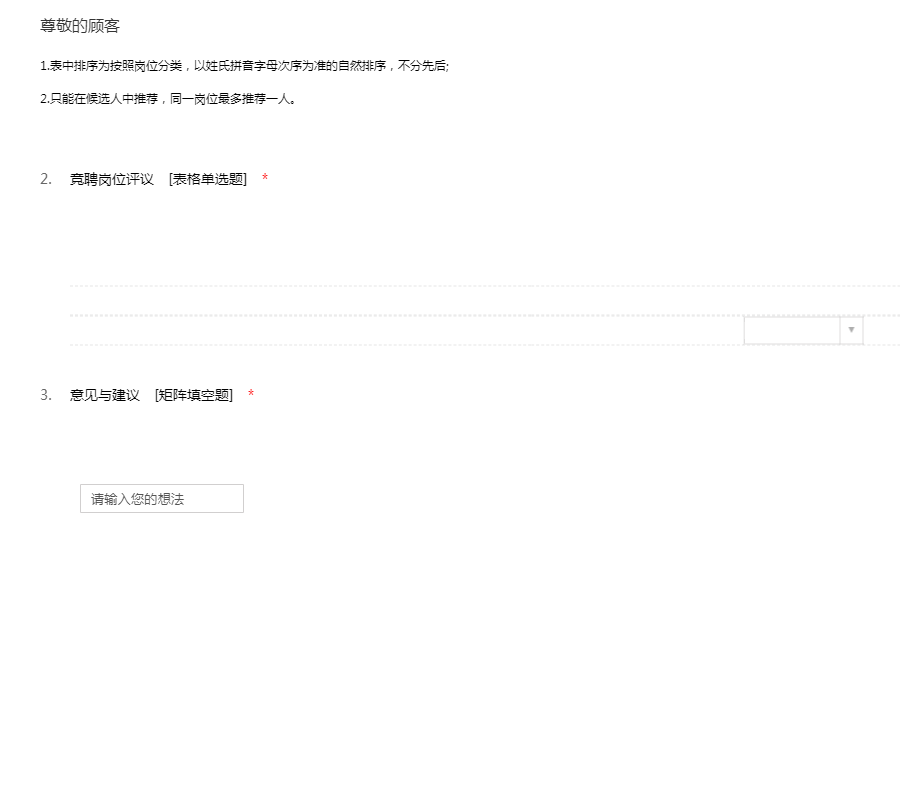Open the empty dropdown in the 竞聘岗位评议 table

coord(803,330)
